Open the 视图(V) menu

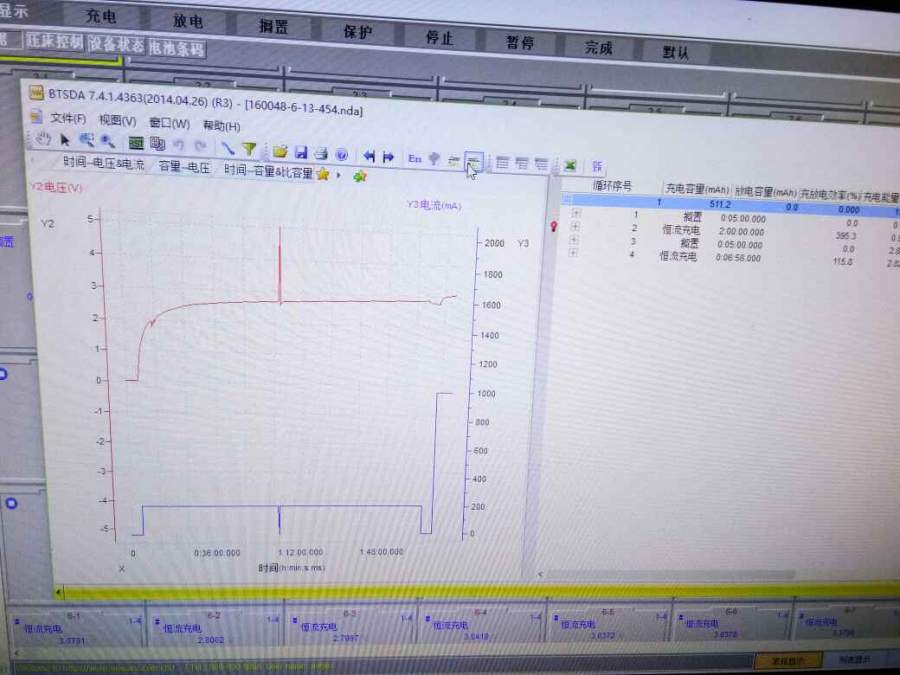click(x=117, y=121)
